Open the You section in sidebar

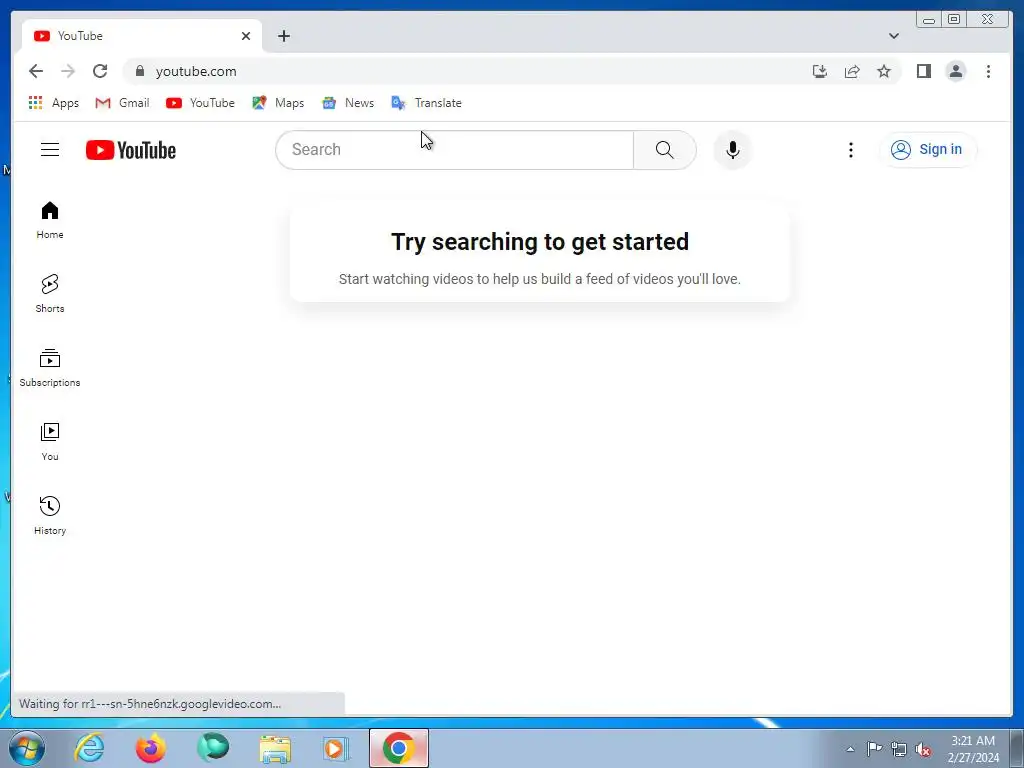(50, 441)
